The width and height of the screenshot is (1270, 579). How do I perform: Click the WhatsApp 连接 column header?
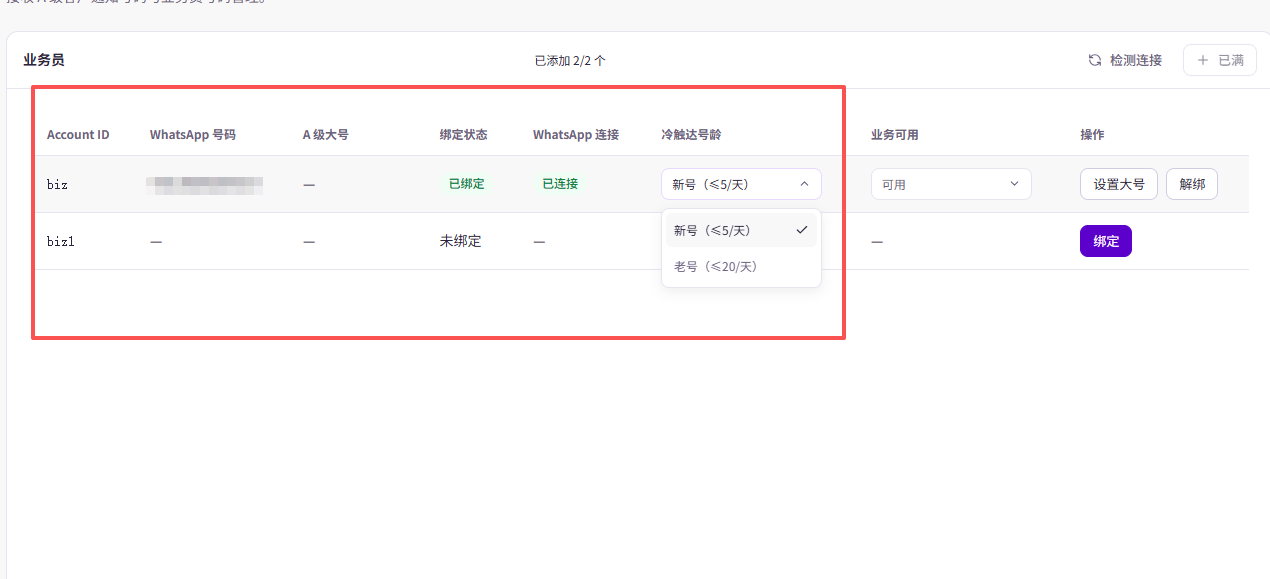coord(576,134)
